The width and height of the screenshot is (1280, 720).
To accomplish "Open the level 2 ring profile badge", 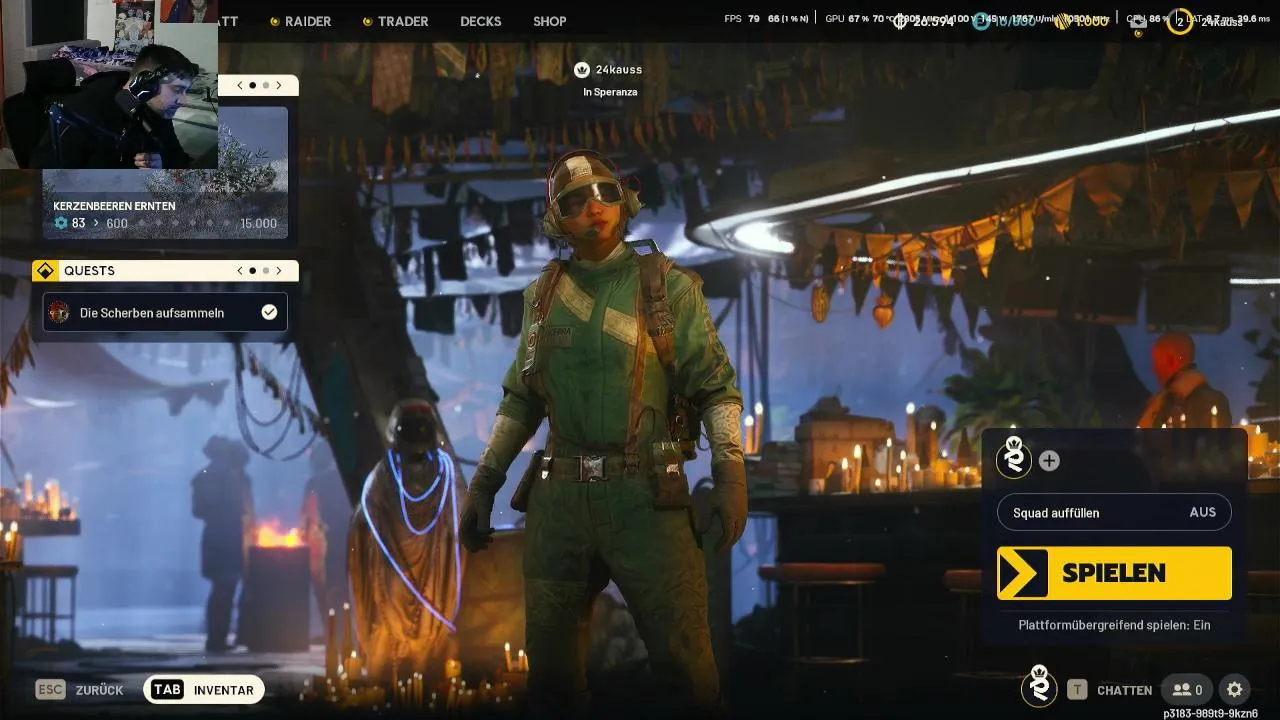I will 1180,20.
